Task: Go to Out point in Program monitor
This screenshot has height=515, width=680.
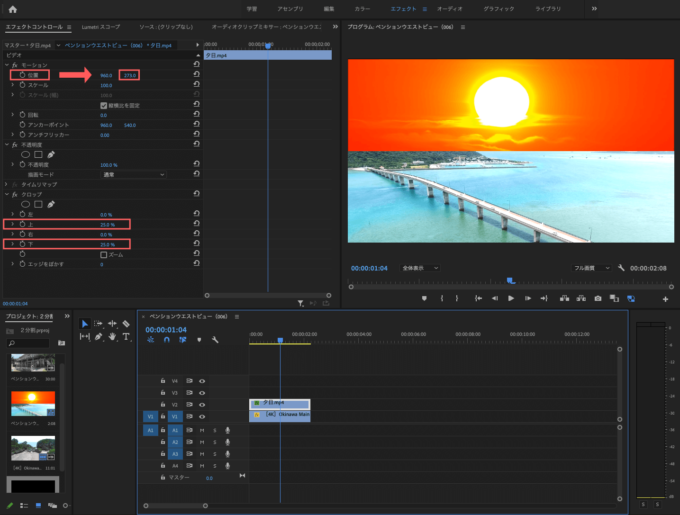Action: click(544, 298)
